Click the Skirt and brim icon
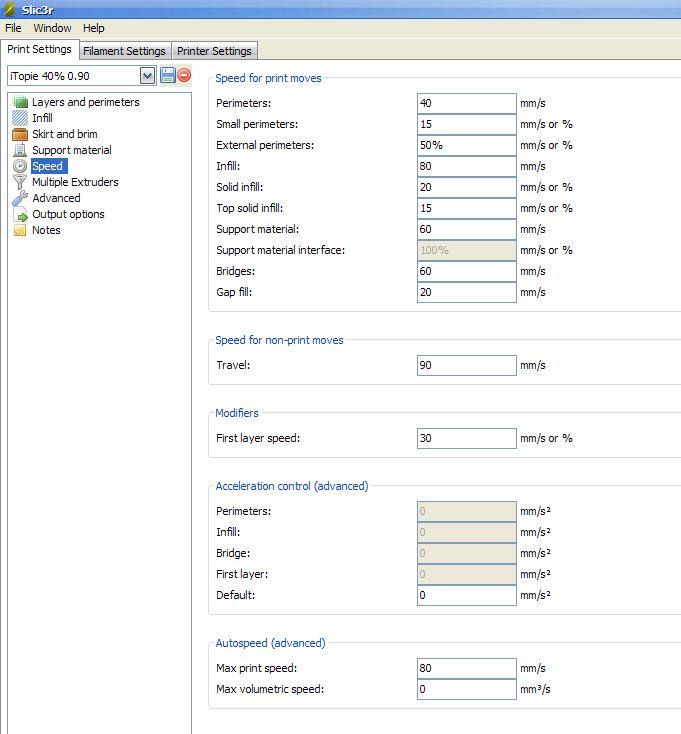Screen dimensions: 681x734 pyautogui.click(x=20, y=134)
